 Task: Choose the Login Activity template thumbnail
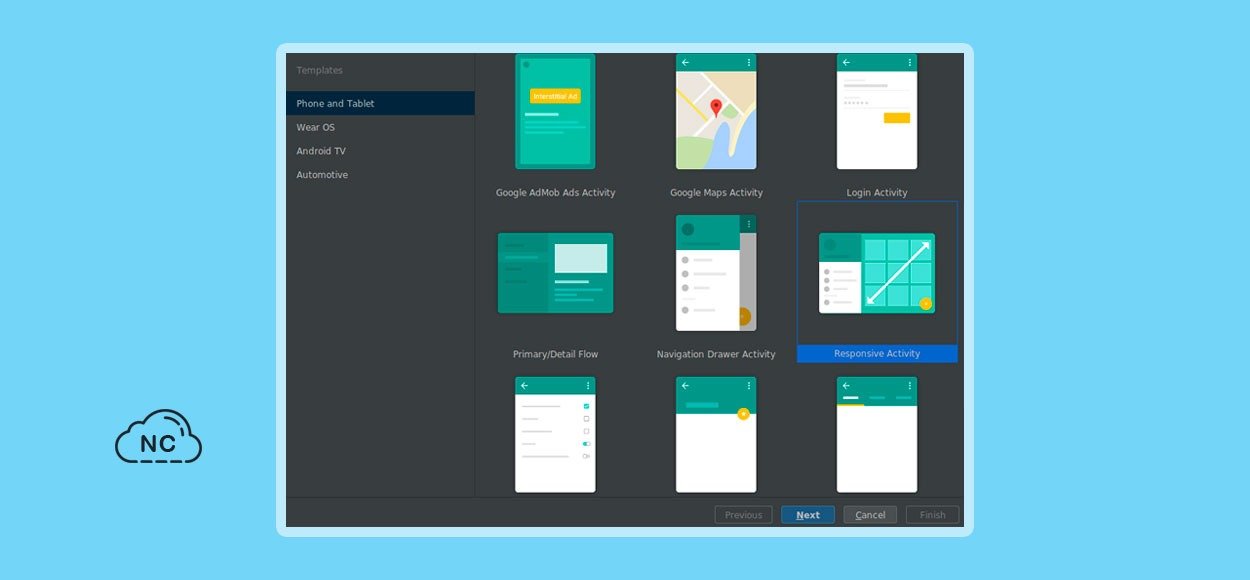tap(877, 111)
